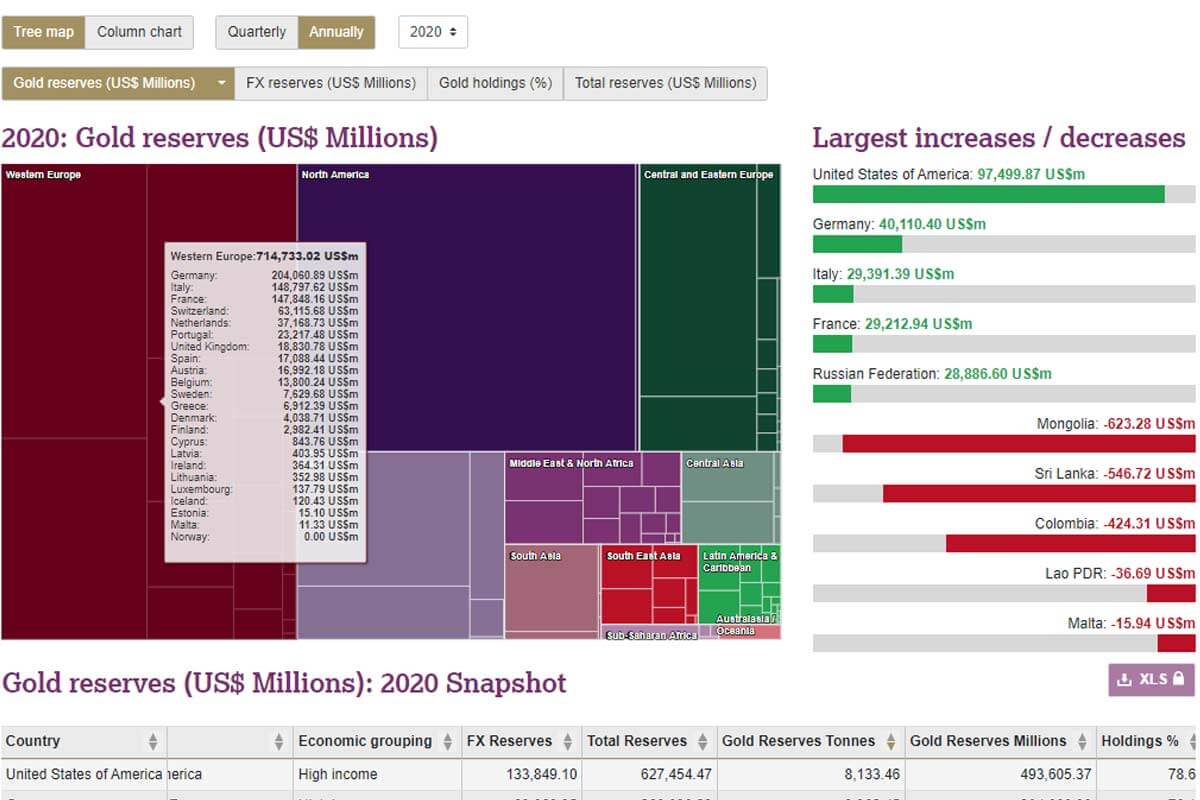Expand the year stepper to change year
This screenshot has height=800, width=1200.
[454, 31]
